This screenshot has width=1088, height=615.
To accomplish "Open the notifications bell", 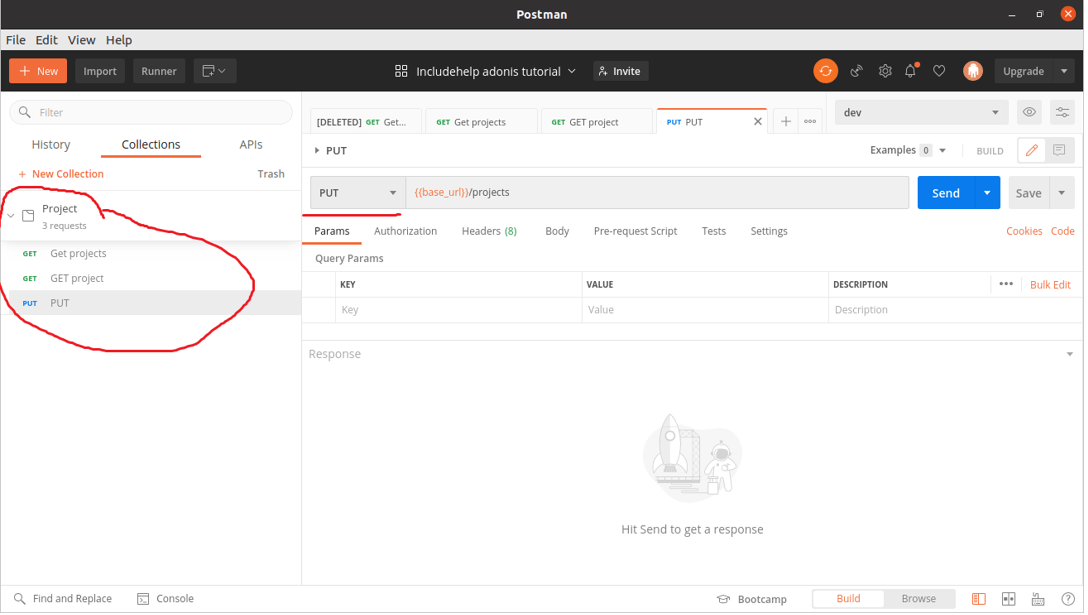I will point(911,71).
